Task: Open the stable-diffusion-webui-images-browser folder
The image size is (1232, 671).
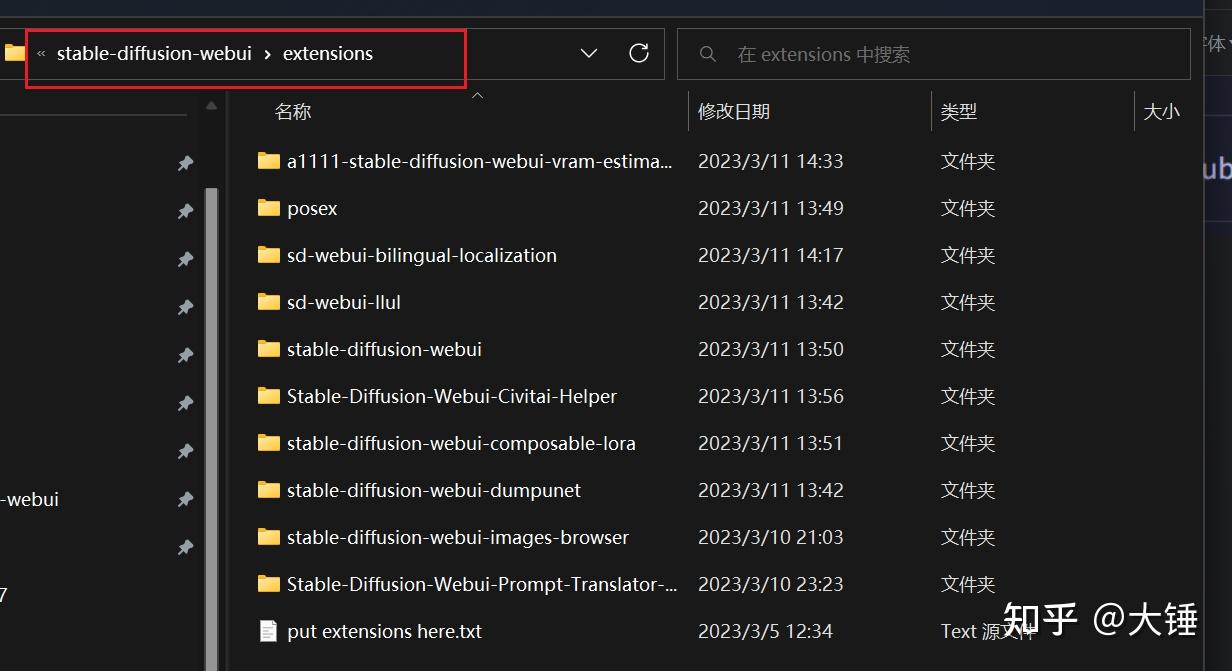Action: pyautogui.click(x=456, y=537)
